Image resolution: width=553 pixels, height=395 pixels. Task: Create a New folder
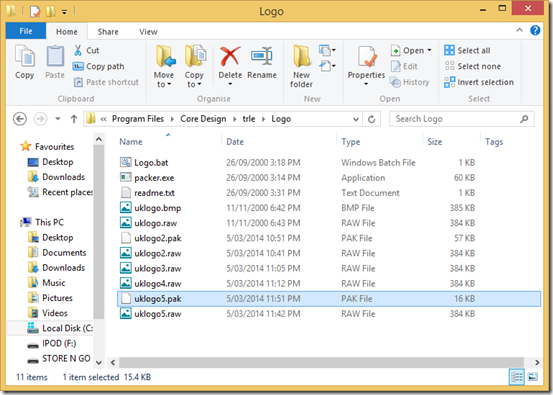pyautogui.click(x=302, y=66)
